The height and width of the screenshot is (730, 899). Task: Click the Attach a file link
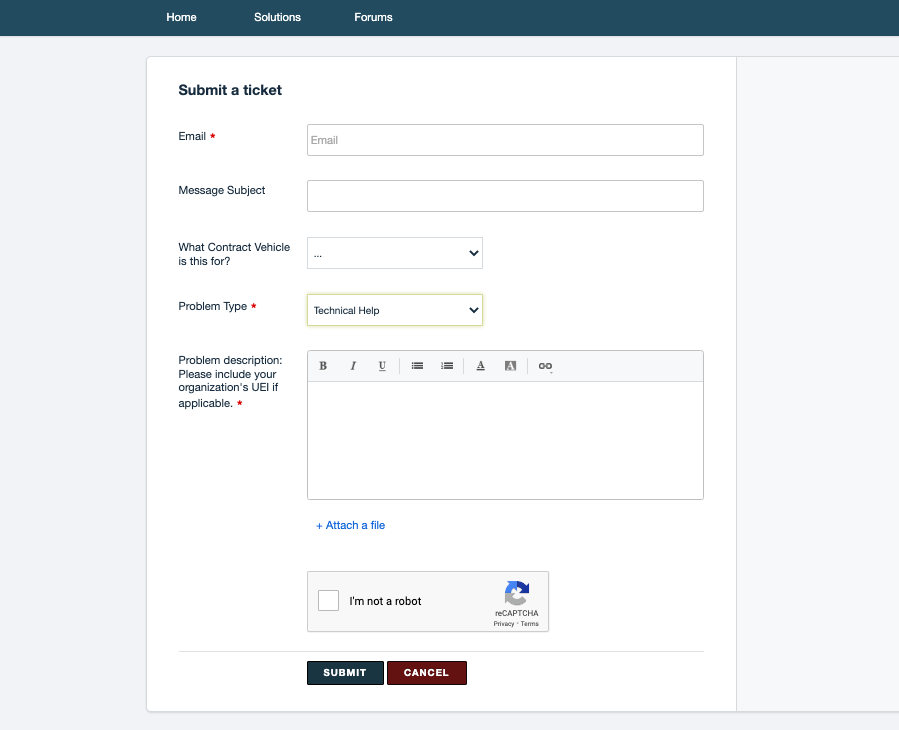(x=350, y=525)
